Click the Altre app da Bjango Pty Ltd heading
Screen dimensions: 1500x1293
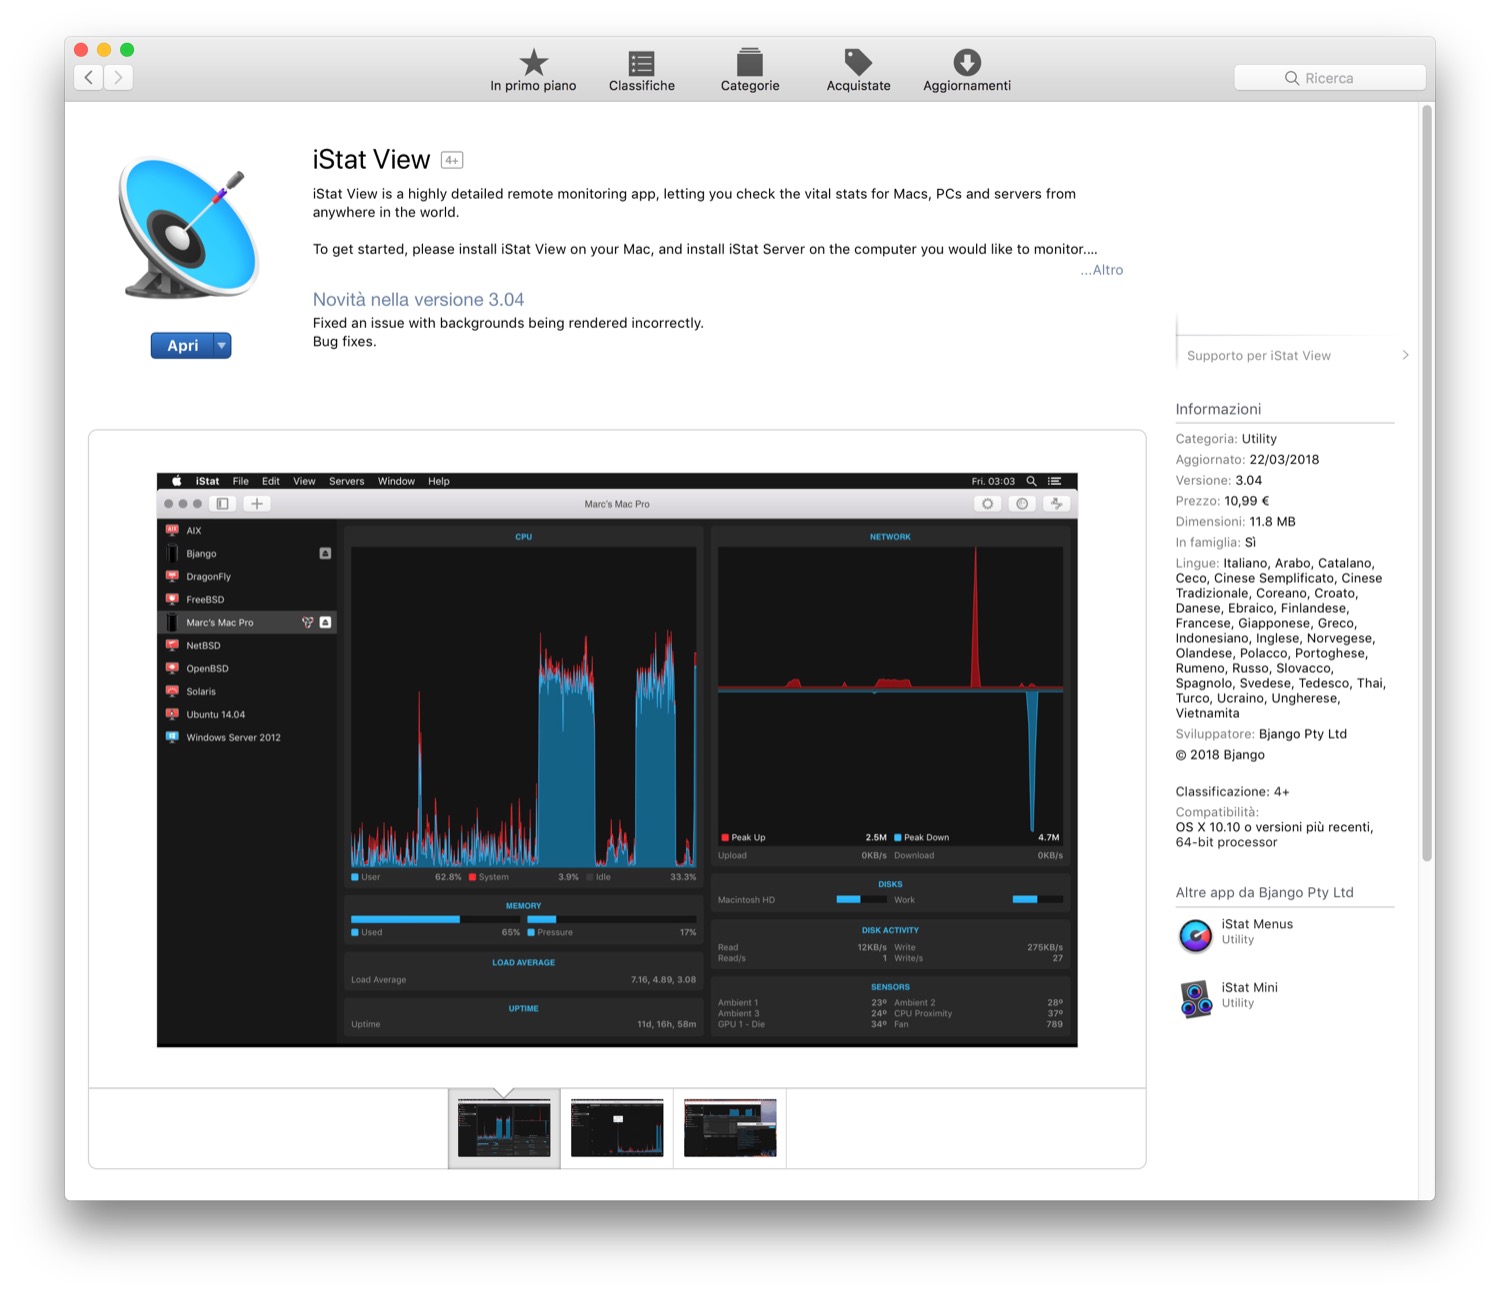coord(1264,893)
